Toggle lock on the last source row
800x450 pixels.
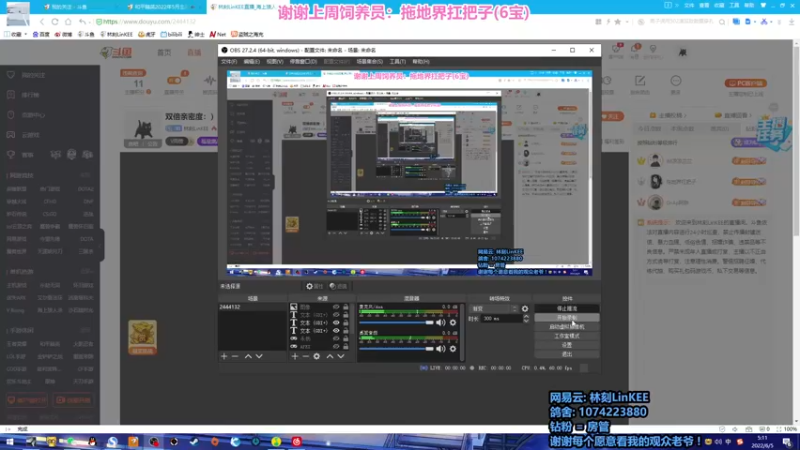point(346,346)
